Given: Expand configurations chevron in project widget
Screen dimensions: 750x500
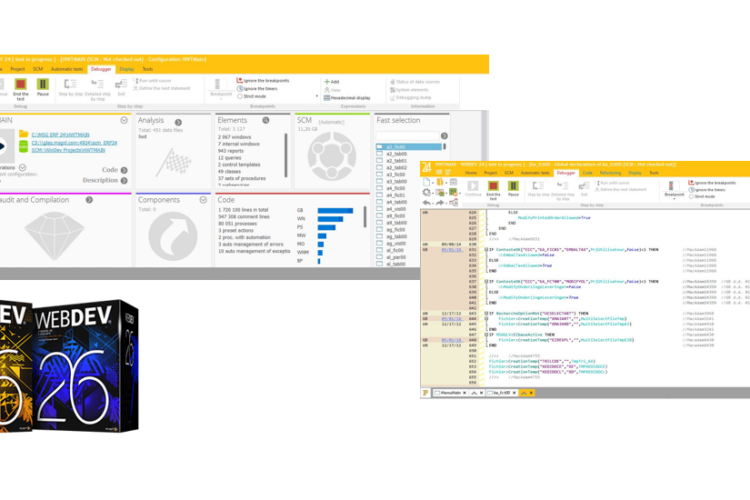Looking at the screenshot, I should click(22, 168).
